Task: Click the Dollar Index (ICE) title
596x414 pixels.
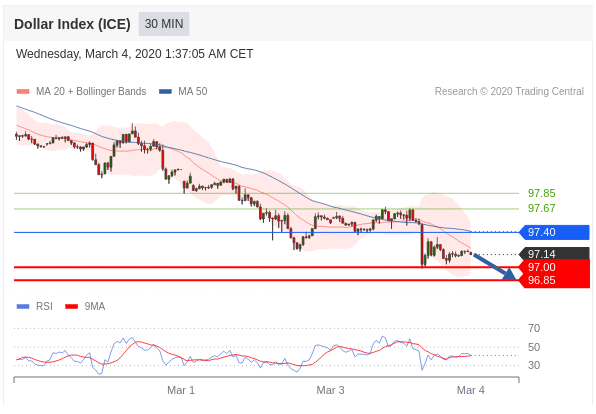Action: point(72,24)
